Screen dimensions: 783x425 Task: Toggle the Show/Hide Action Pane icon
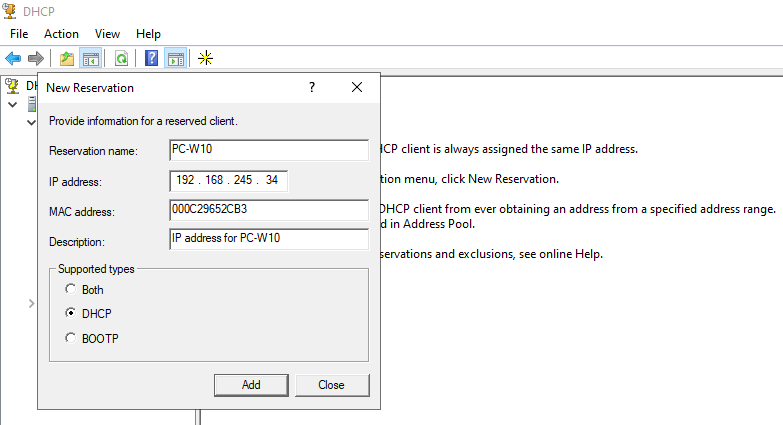(x=175, y=58)
